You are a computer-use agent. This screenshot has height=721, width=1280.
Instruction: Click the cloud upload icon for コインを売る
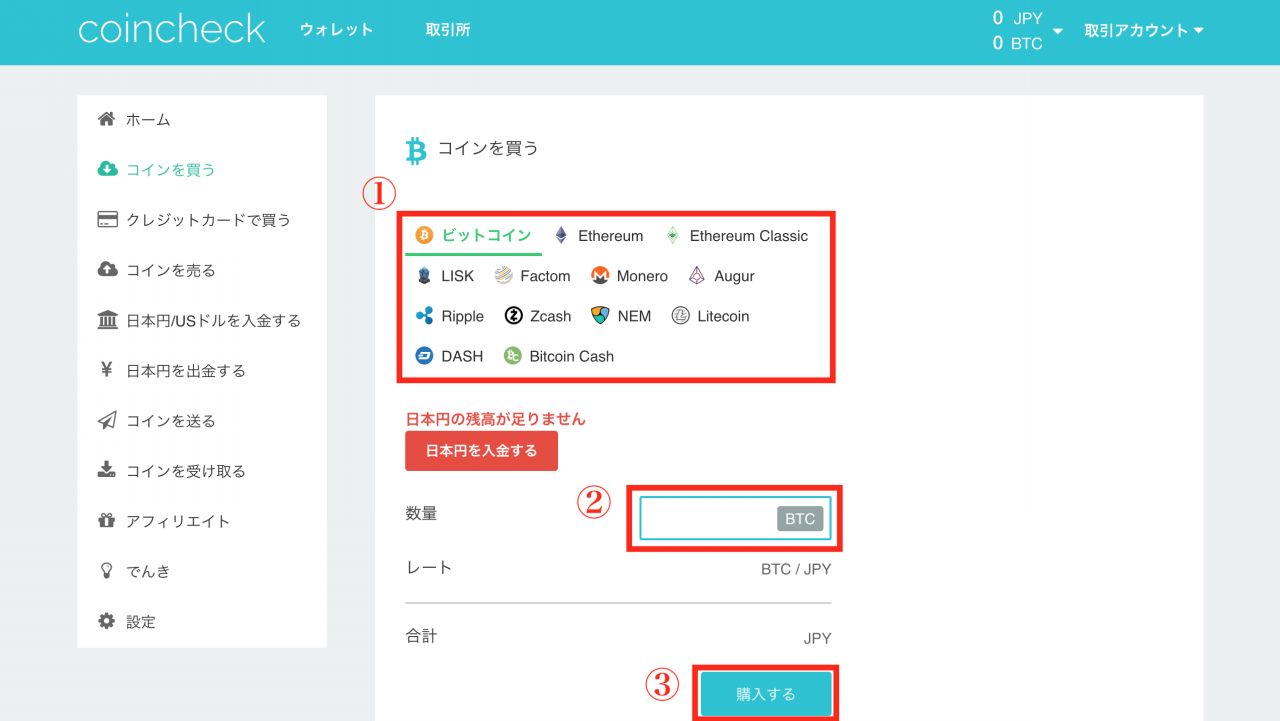pyautogui.click(x=107, y=270)
